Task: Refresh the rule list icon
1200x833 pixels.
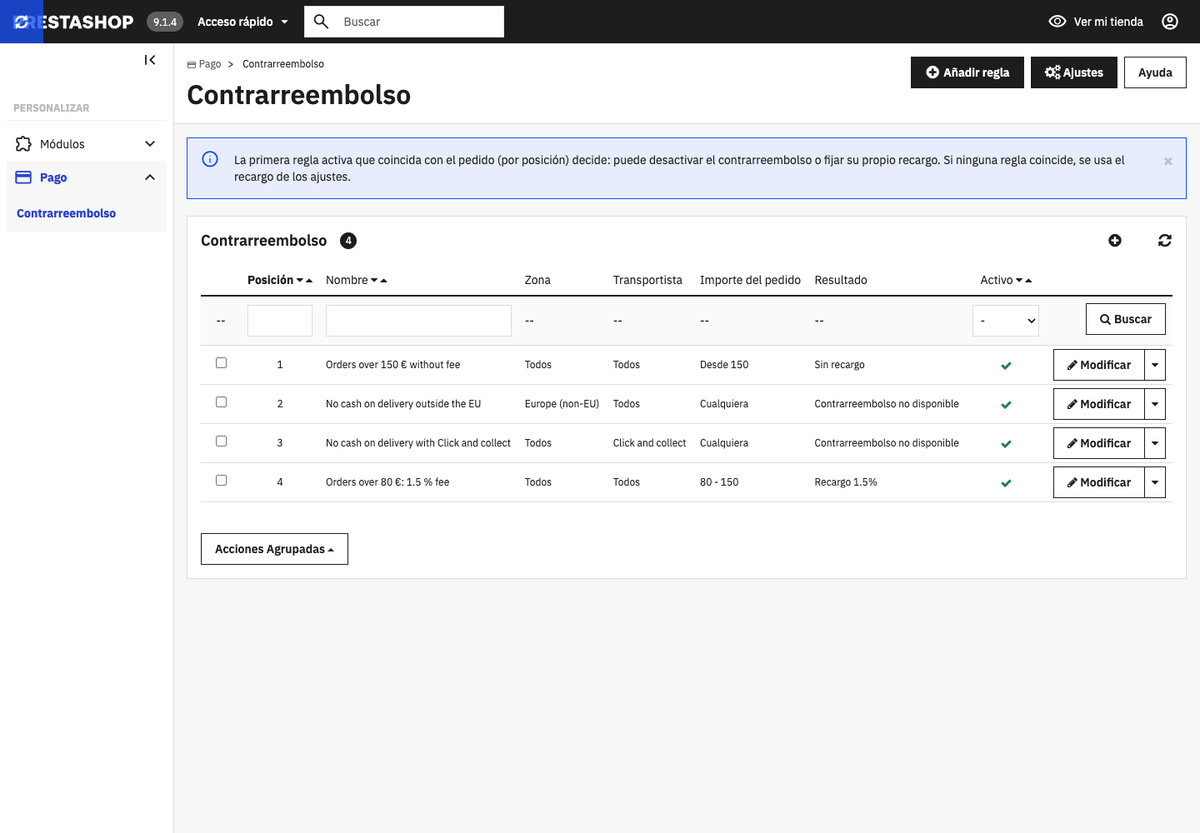Action: 1165,240
